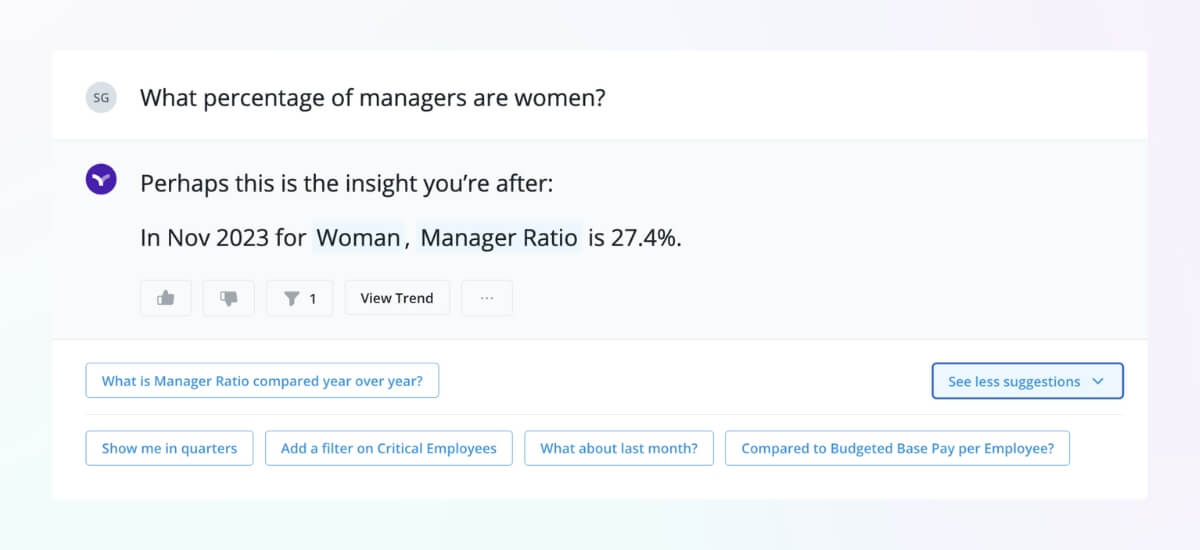Choose the Show me in quarters suggestion
This screenshot has height=550, width=1200.
click(169, 448)
